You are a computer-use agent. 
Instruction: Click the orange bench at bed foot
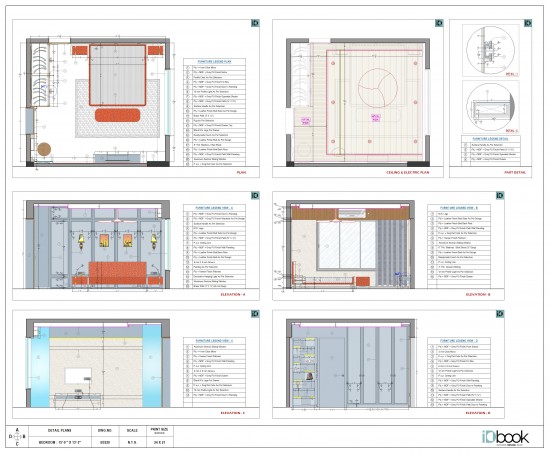(x=118, y=115)
